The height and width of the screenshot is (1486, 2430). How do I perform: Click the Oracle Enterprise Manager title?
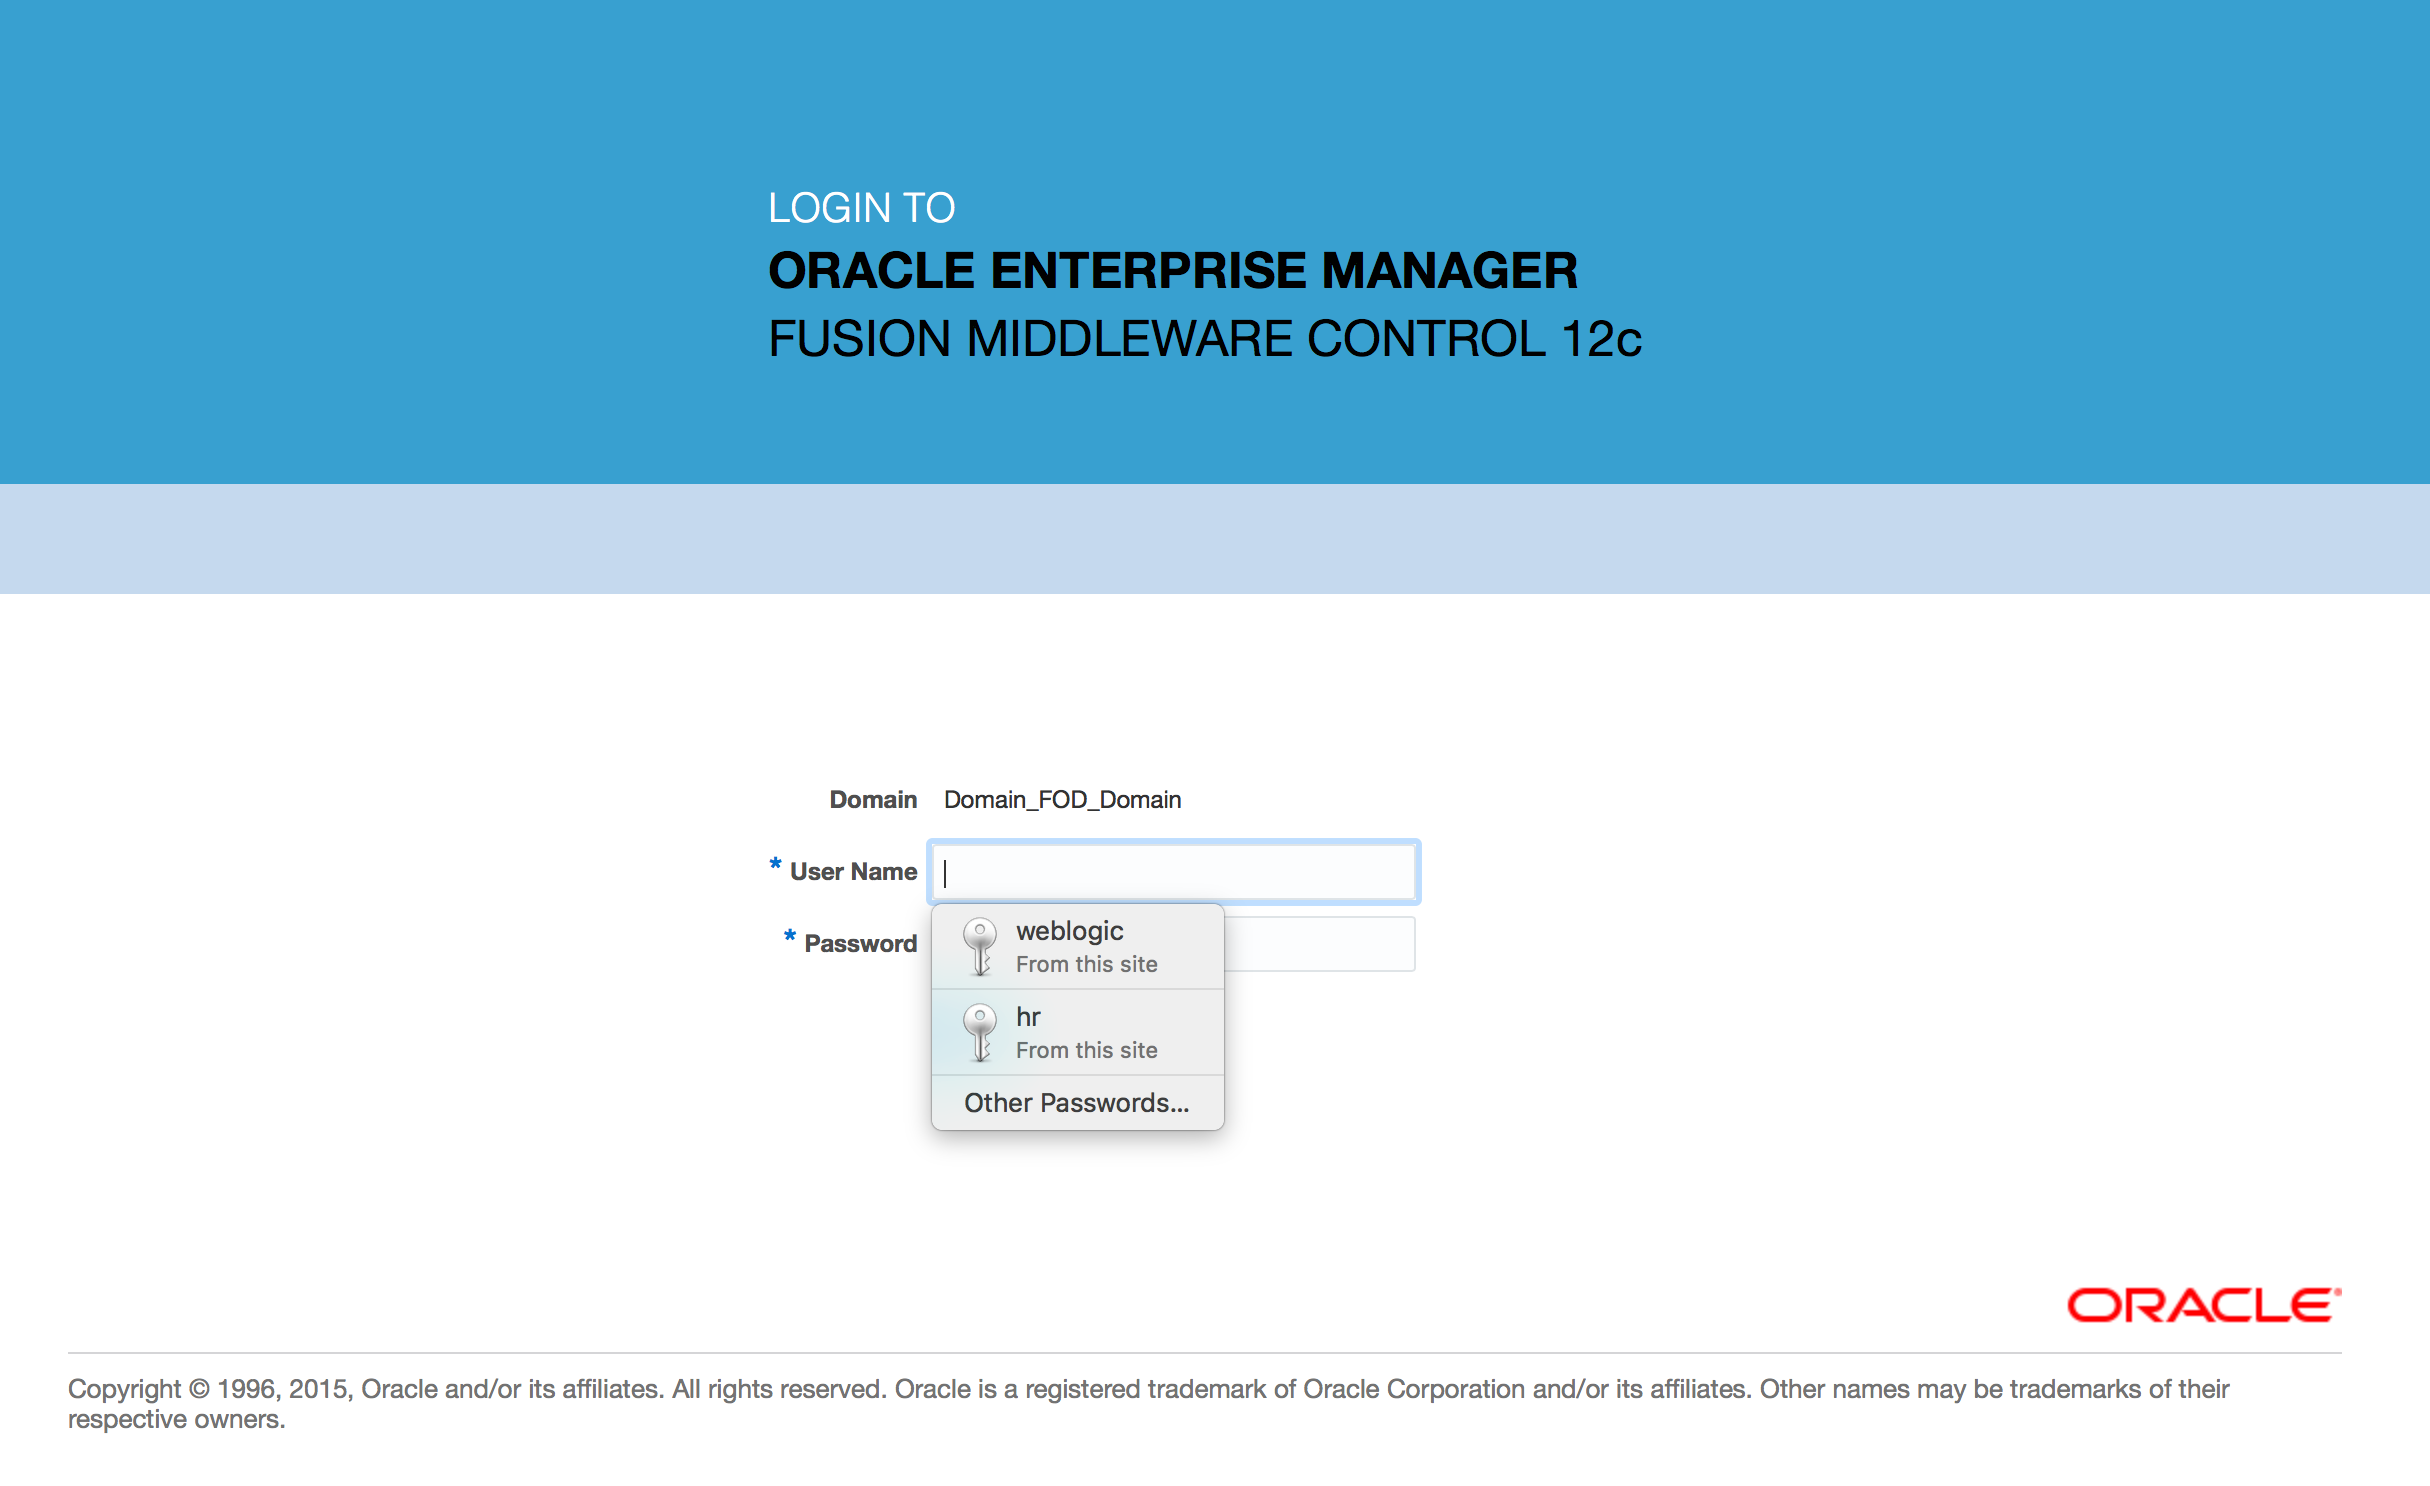(x=1172, y=271)
